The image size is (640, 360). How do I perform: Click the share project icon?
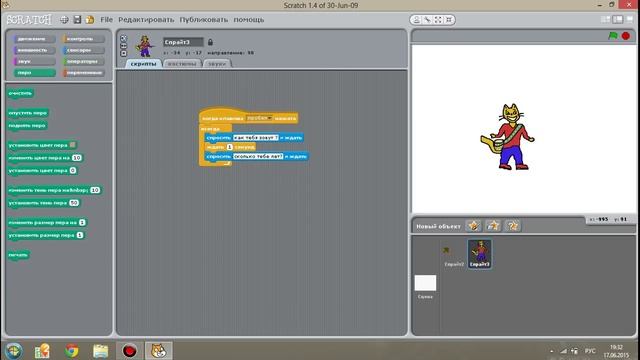90,20
